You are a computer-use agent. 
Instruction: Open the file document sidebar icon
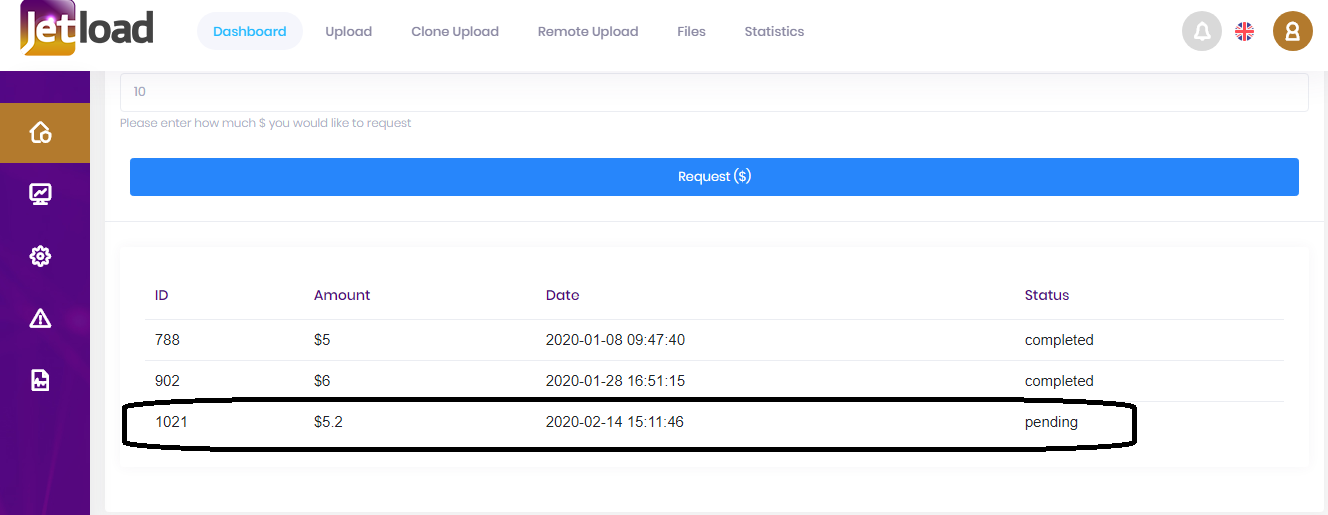point(40,380)
